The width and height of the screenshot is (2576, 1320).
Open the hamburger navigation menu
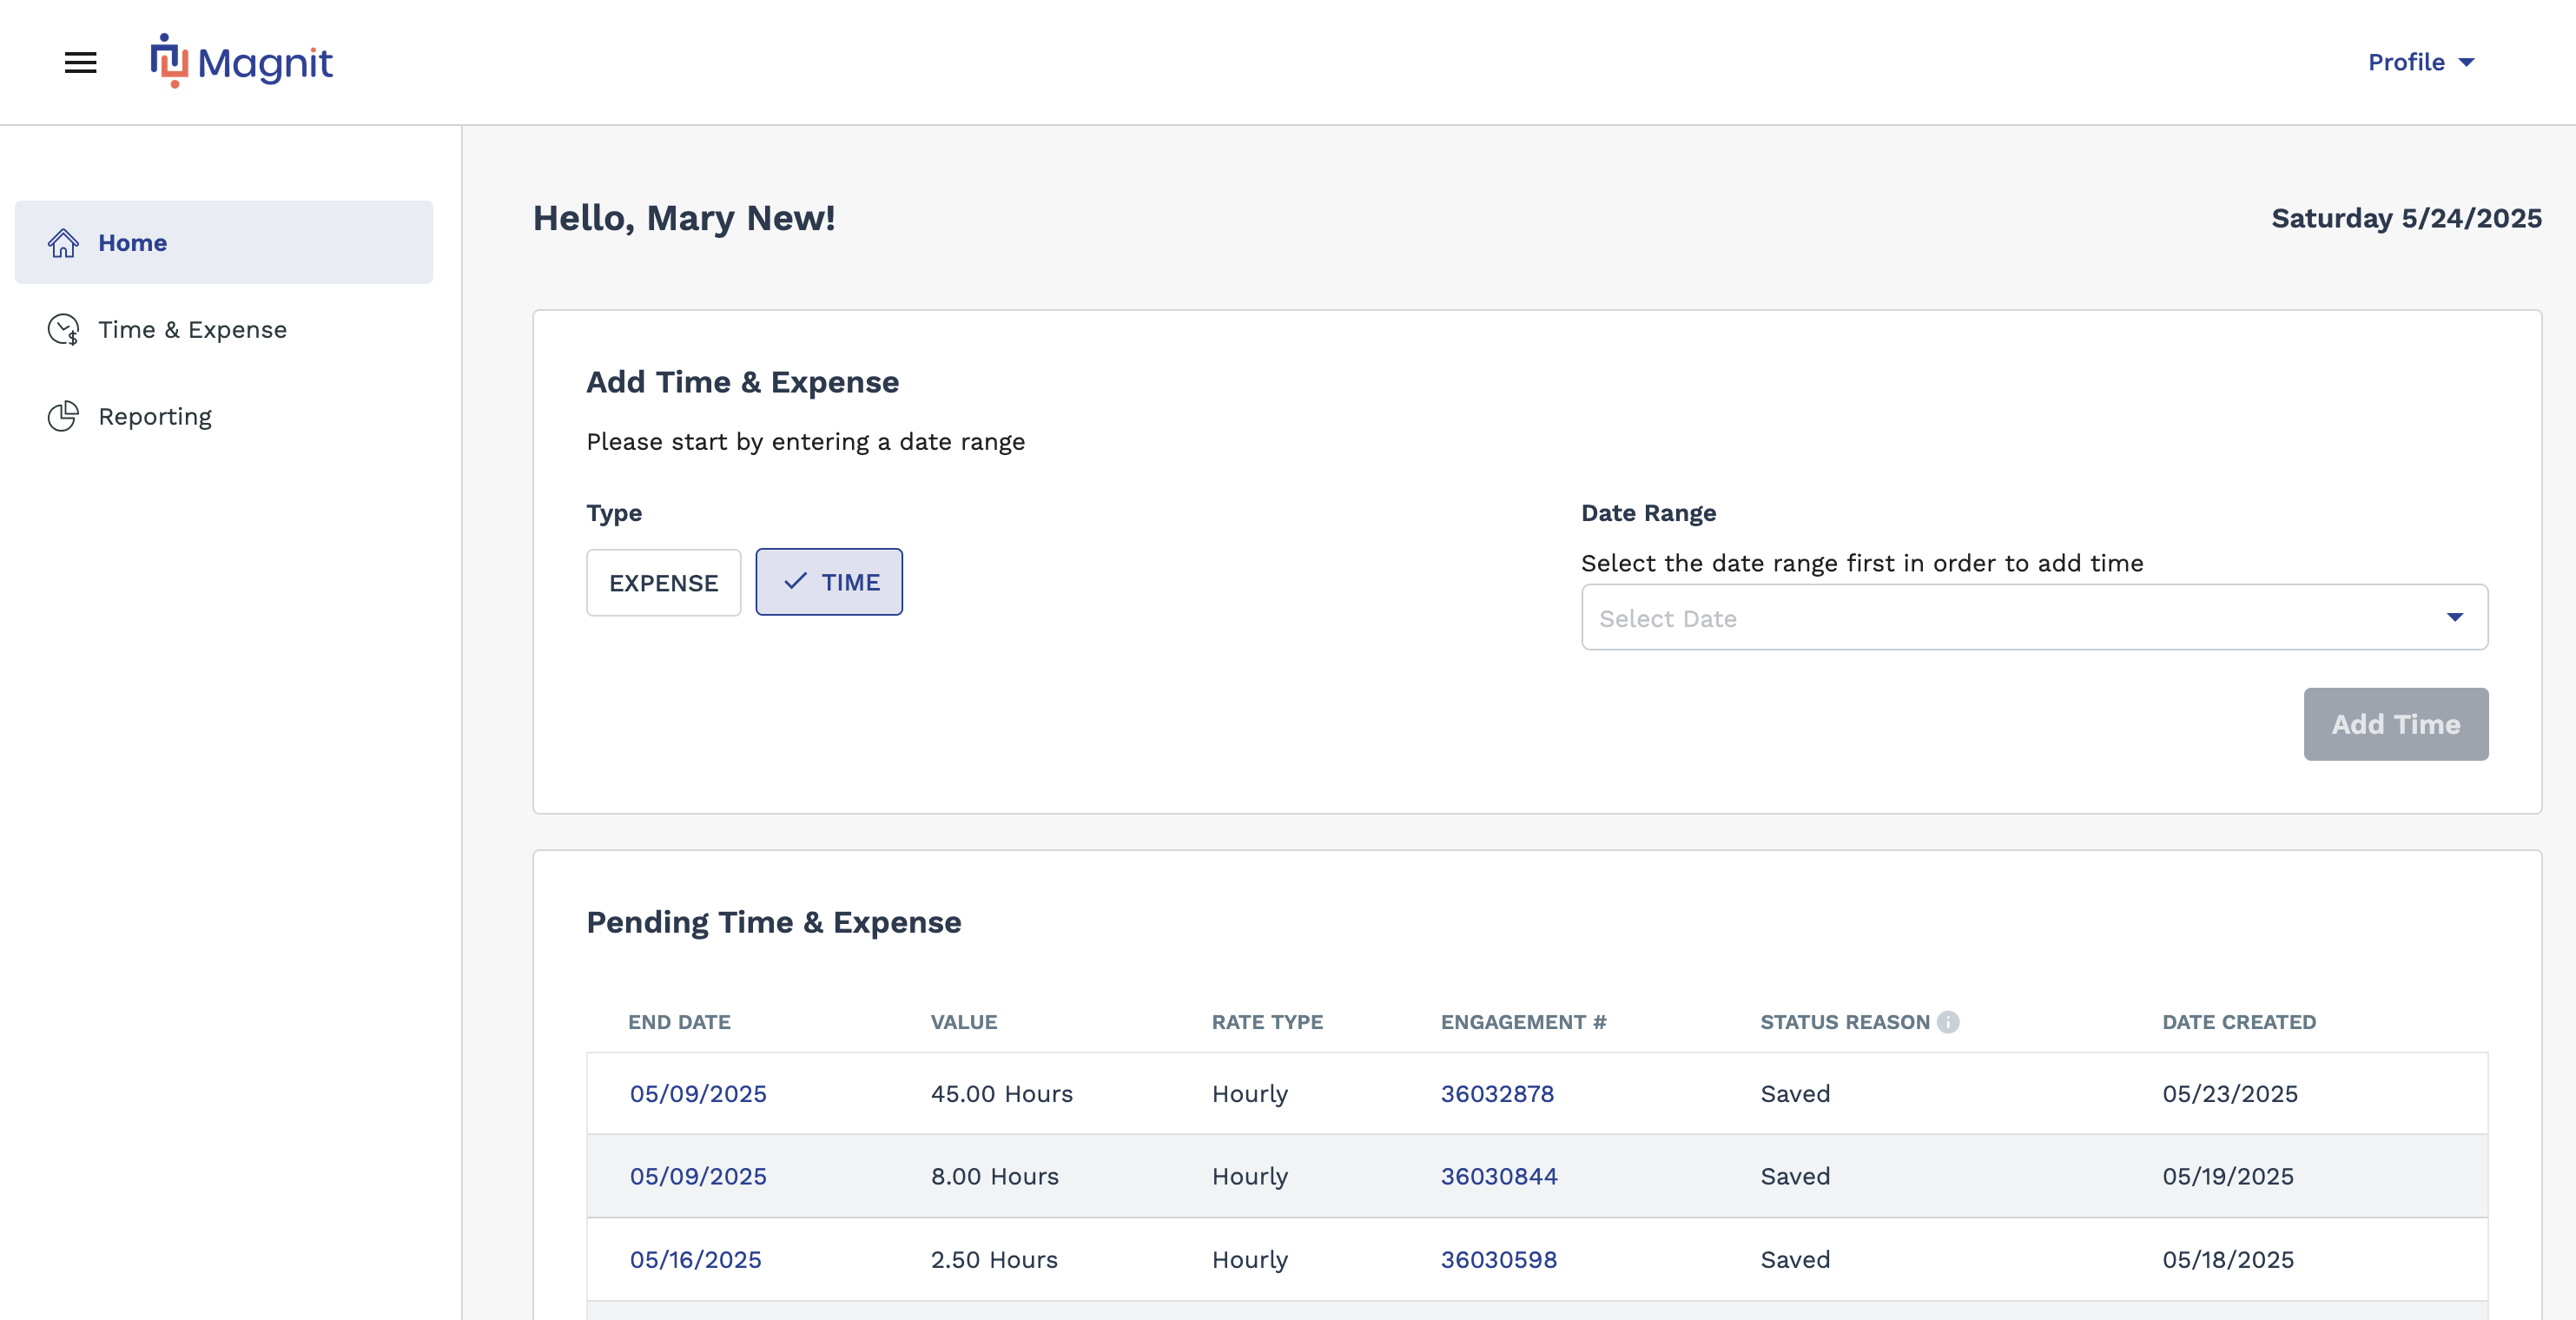[81, 62]
